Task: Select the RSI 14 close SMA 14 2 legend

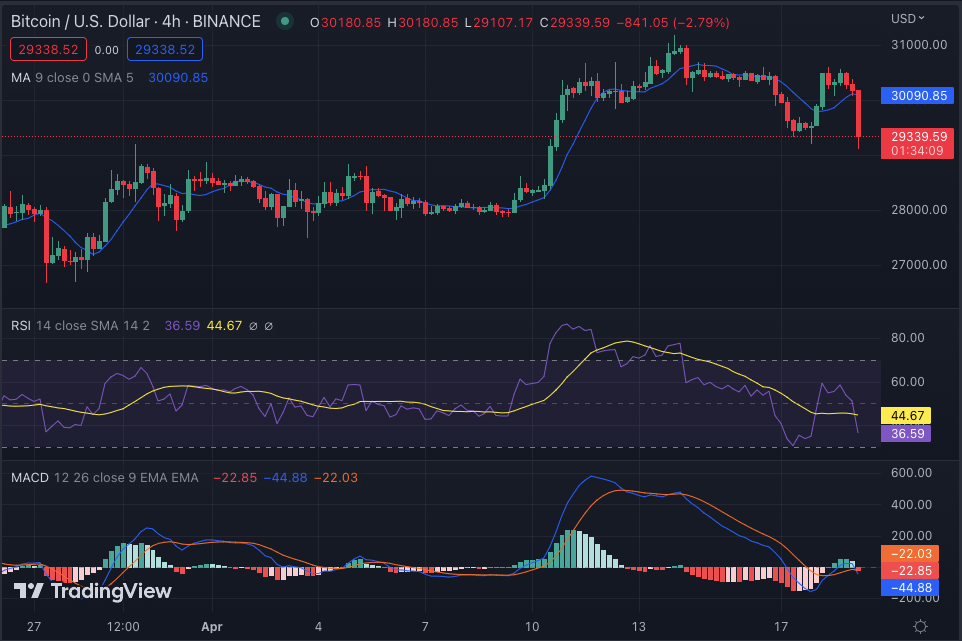Action: click(x=80, y=326)
